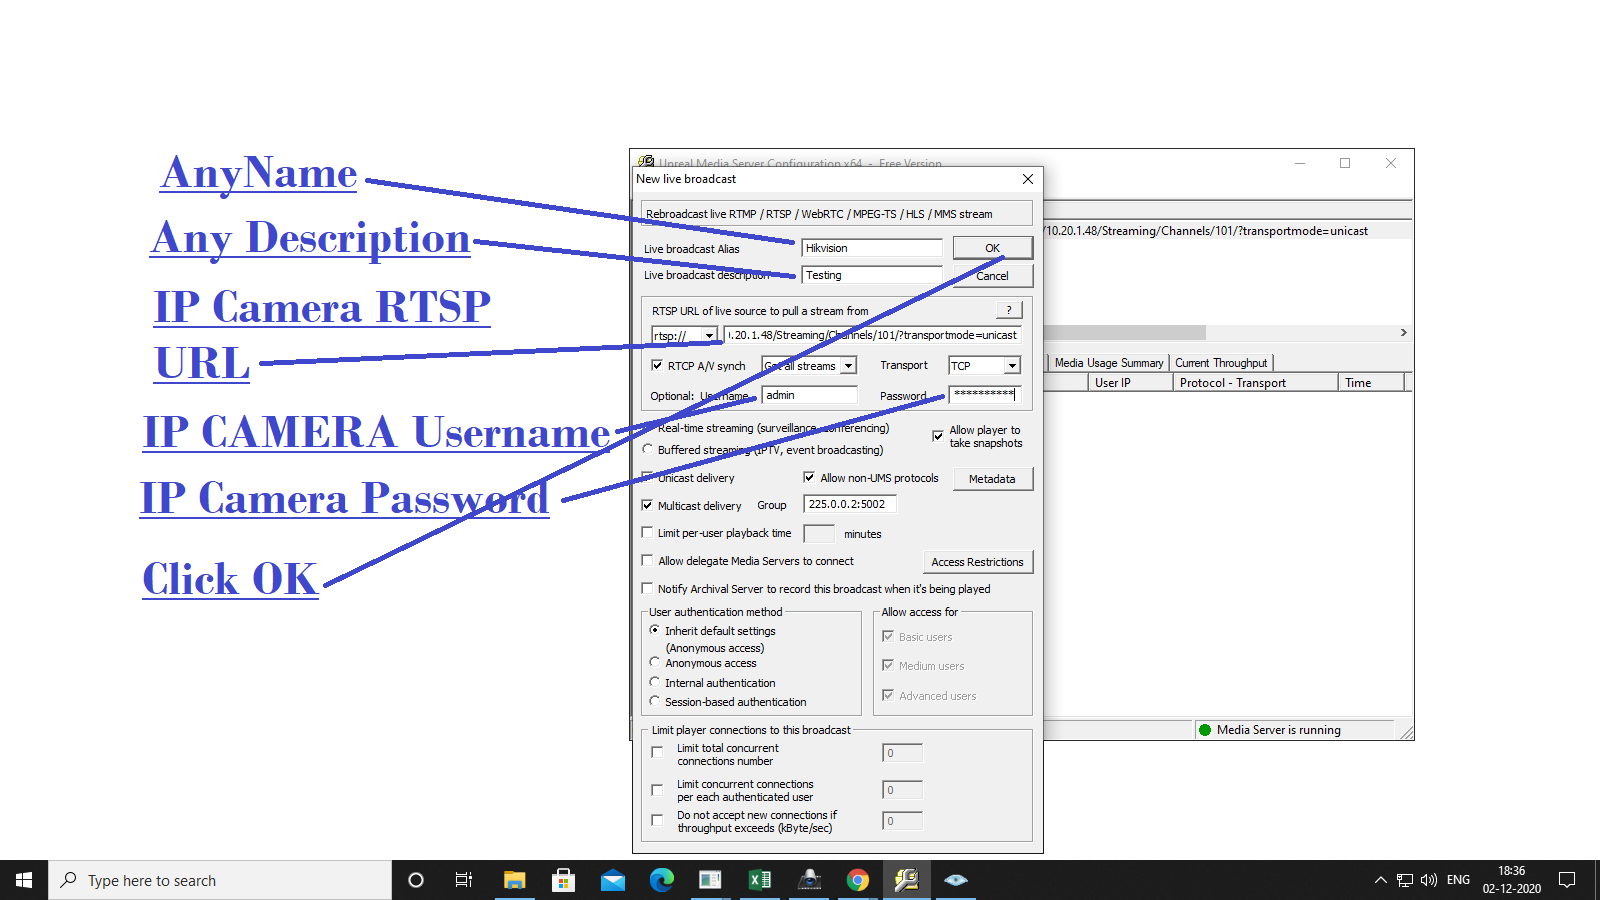Screen dimensions: 1600x900
Task: Switch to the Current Throughput tab
Action: (x=1222, y=362)
